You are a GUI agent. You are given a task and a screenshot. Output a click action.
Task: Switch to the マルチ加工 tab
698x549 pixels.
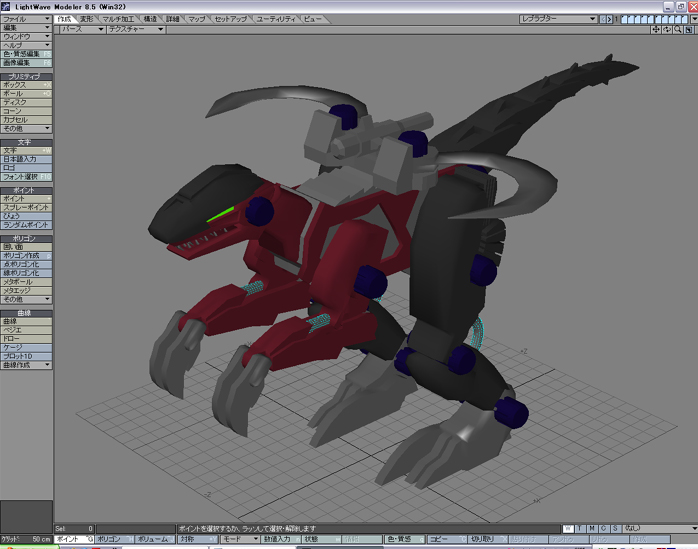click(x=118, y=19)
